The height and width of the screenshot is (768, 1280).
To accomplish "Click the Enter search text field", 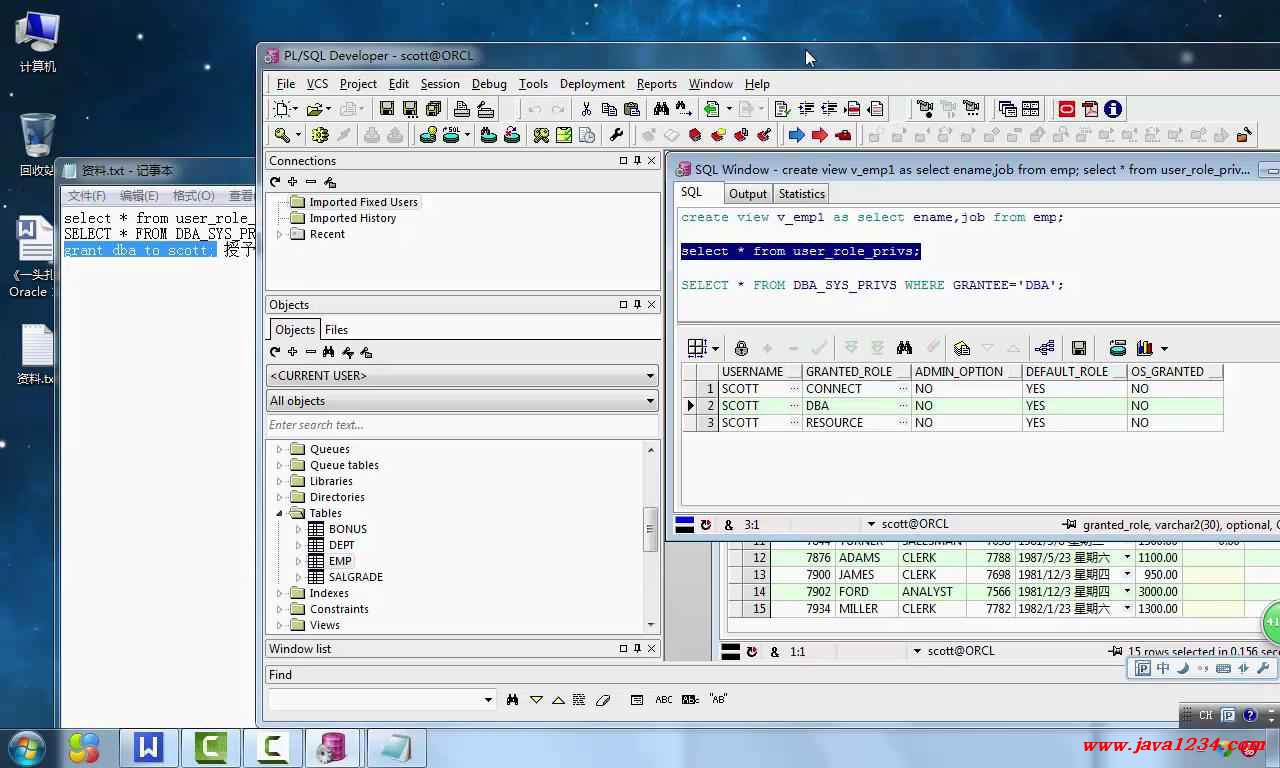I will 461,425.
